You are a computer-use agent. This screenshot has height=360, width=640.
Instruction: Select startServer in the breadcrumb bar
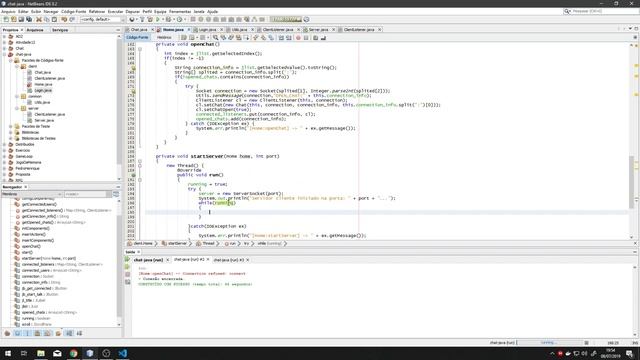[x=177, y=244]
